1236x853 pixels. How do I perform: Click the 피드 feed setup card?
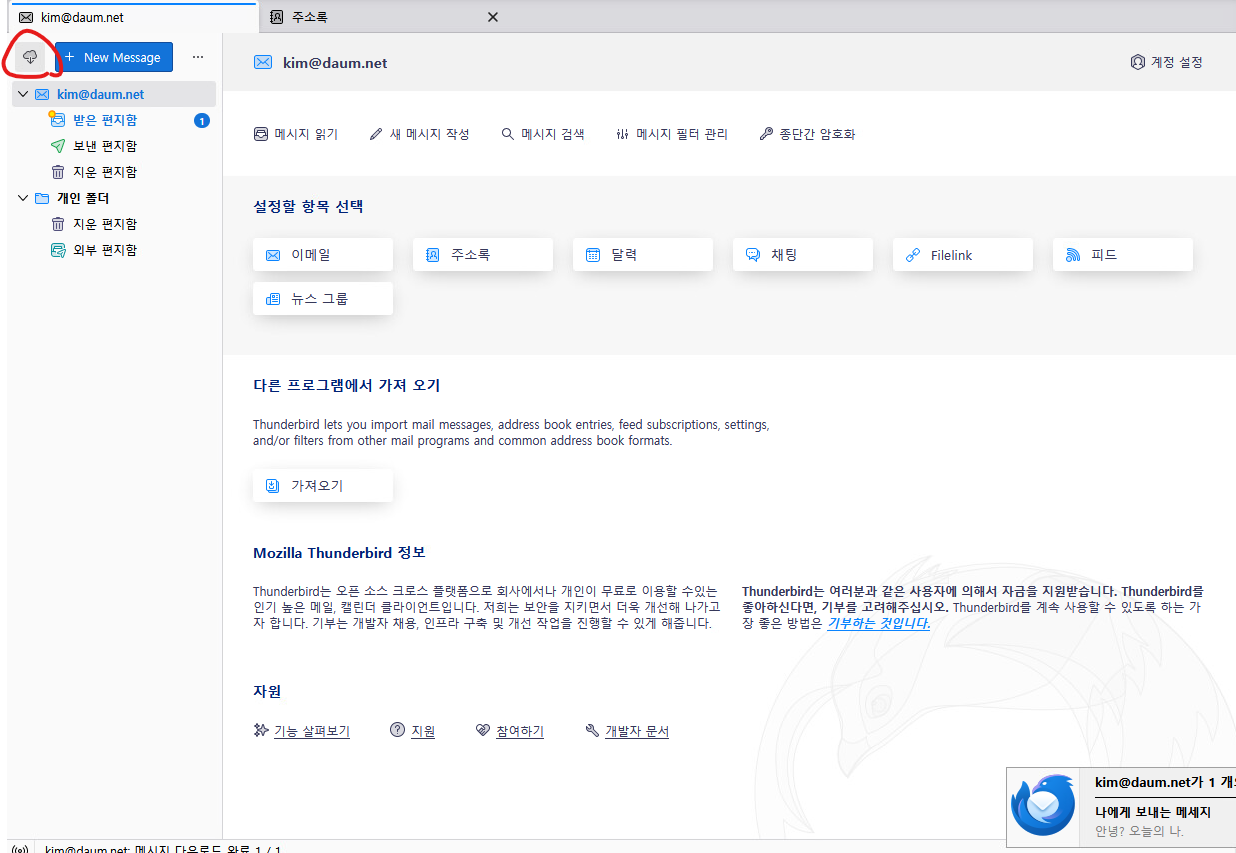pos(1123,255)
